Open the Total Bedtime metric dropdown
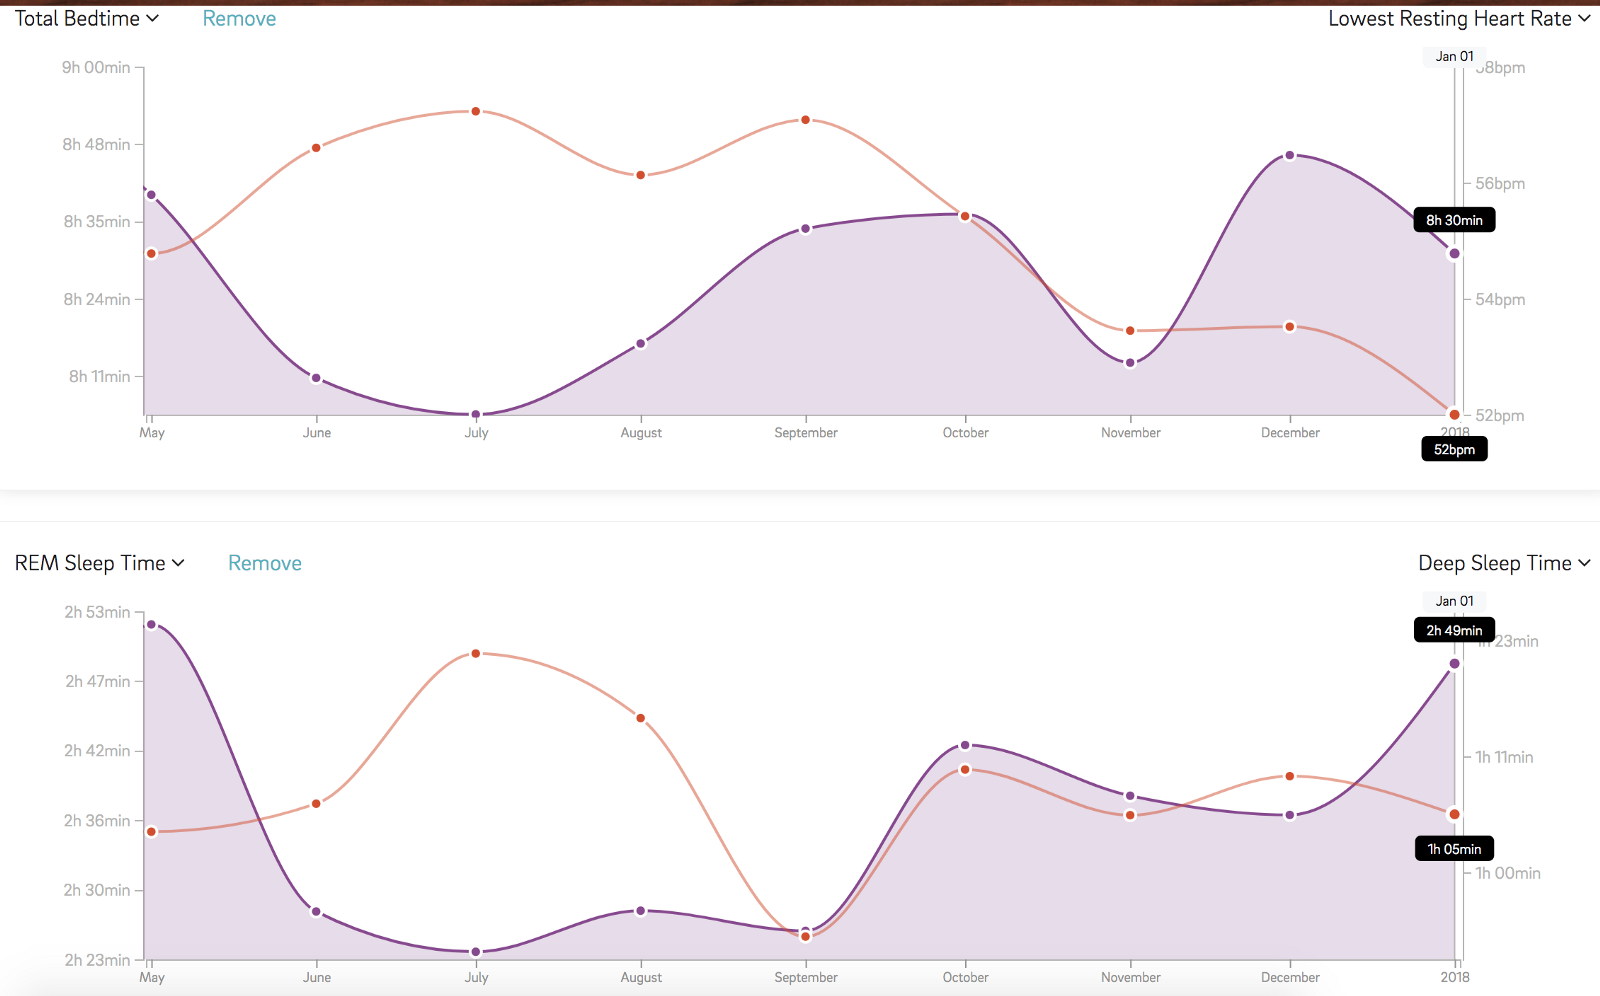The height and width of the screenshot is (996, 1600). 87,18
